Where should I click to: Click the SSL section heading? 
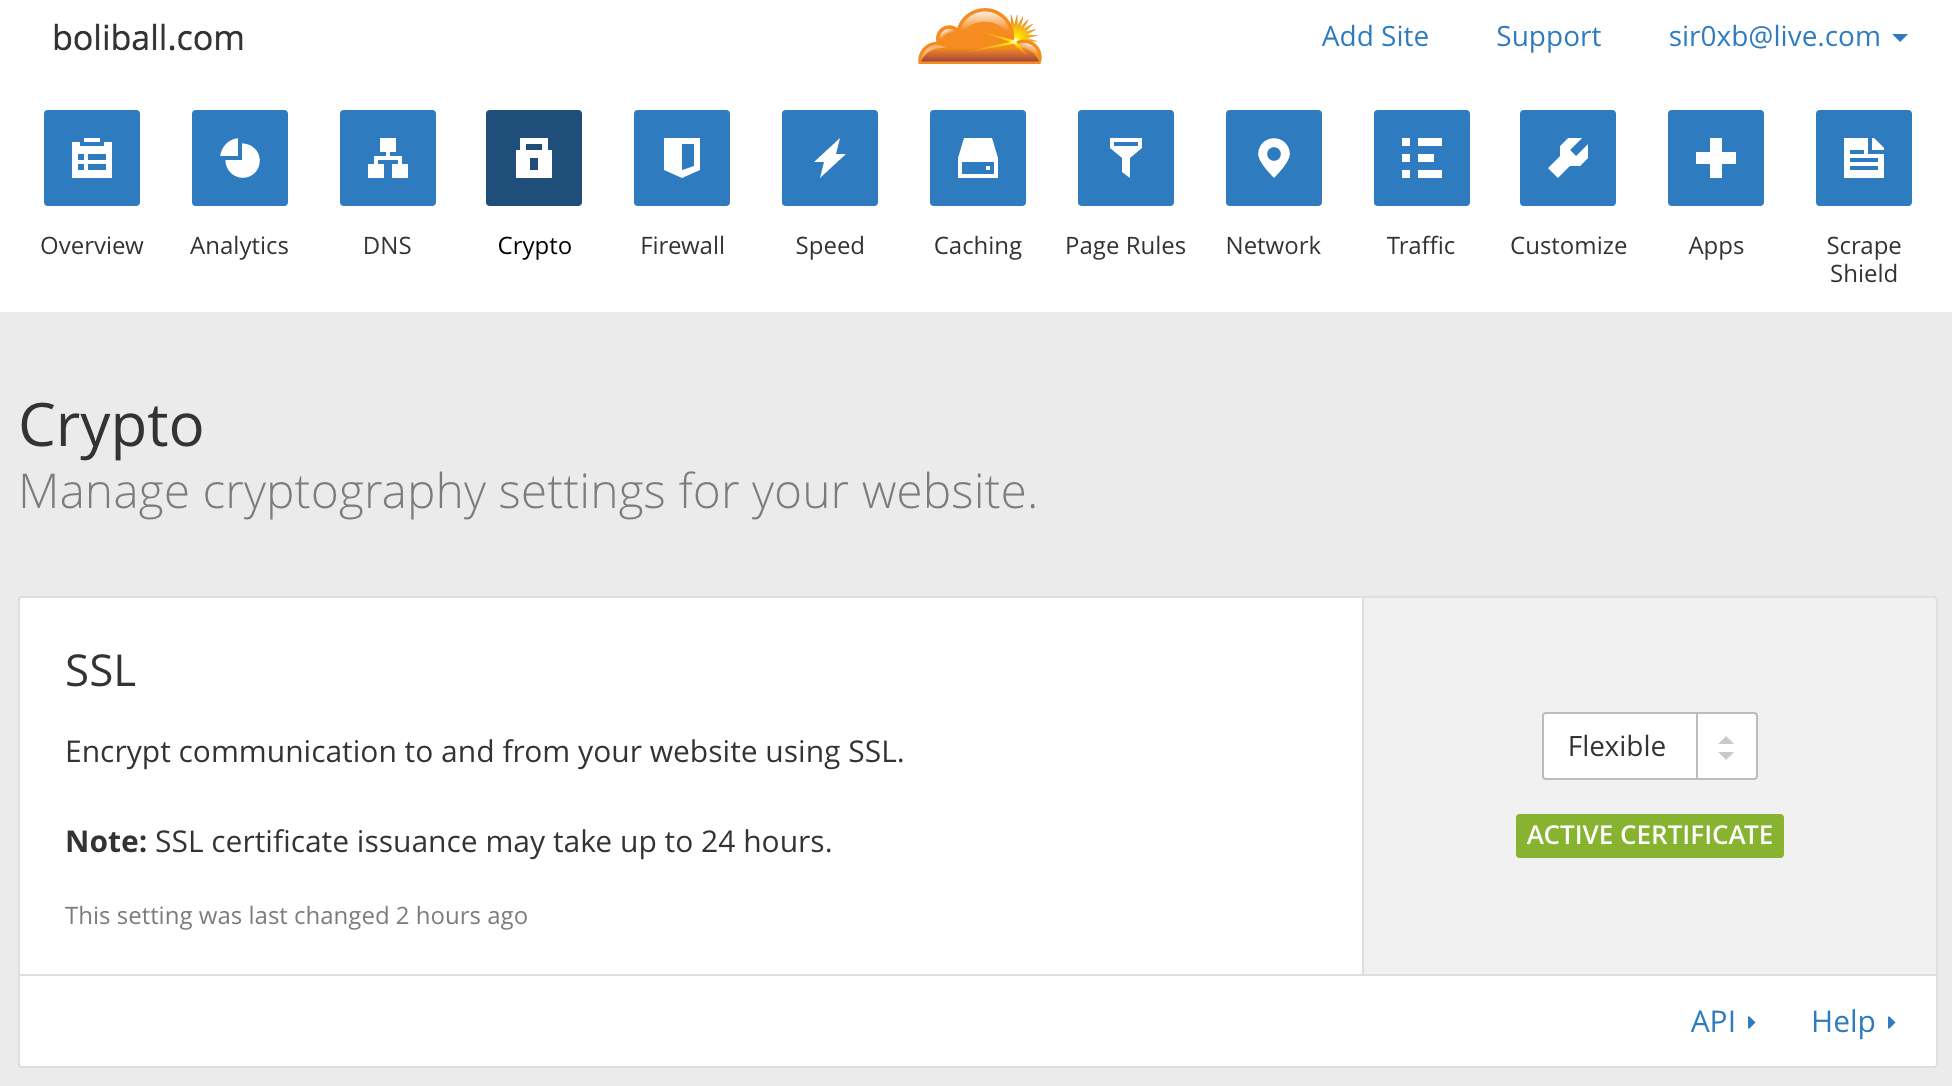click(x=100, y=671)
